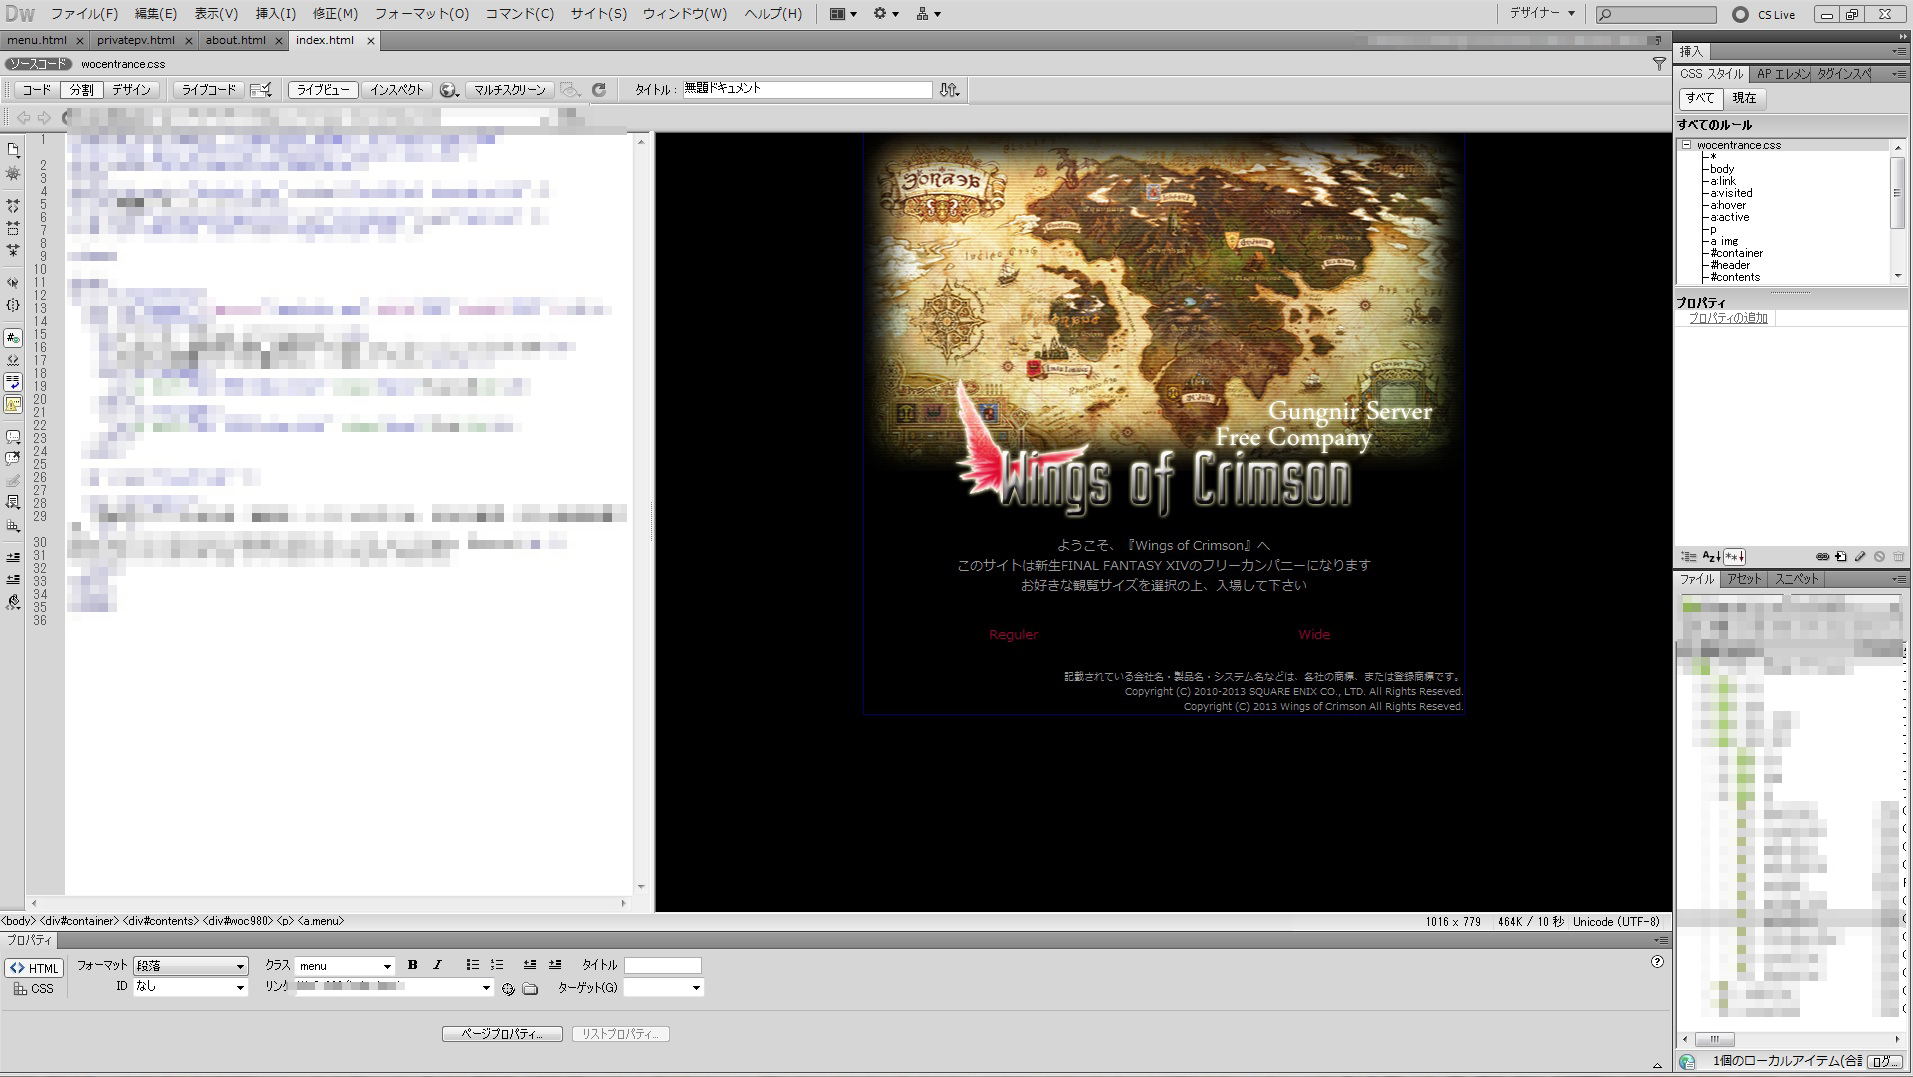The height and width of the screenshot is (1077, 1913).
Task: Click the Reguler link in preview
Action: coord(1013,635)
